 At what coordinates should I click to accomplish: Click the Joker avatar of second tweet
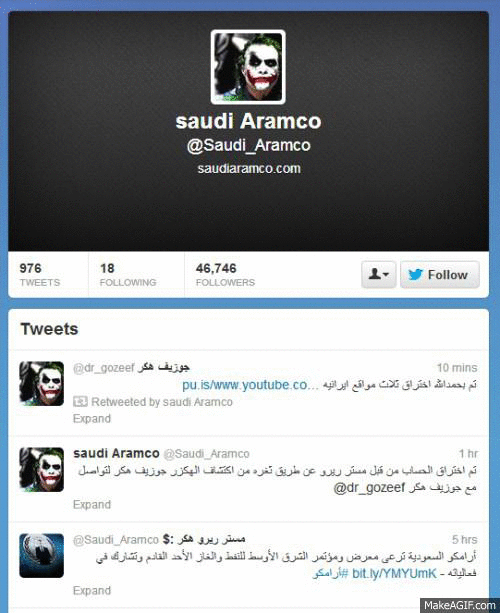pyautogui.click(x=41, y=470)
